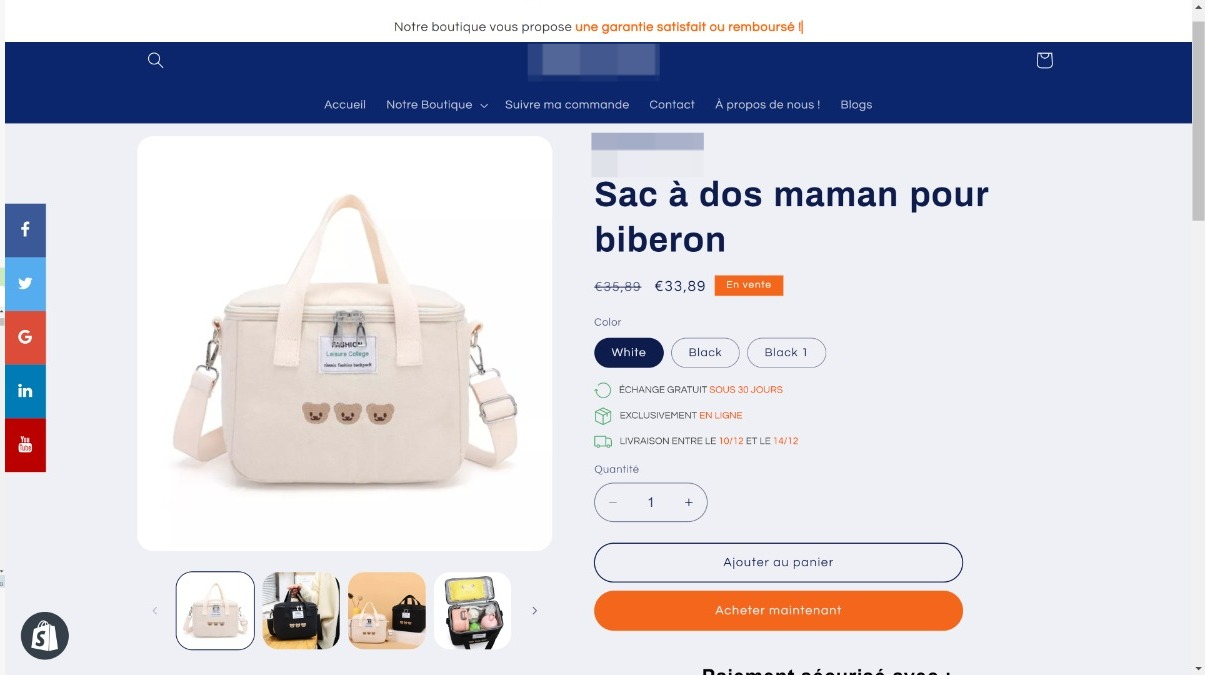The image size is (1205, 675).
Task: Open the search magnifier icon
Action: click(x=155, y=60)
